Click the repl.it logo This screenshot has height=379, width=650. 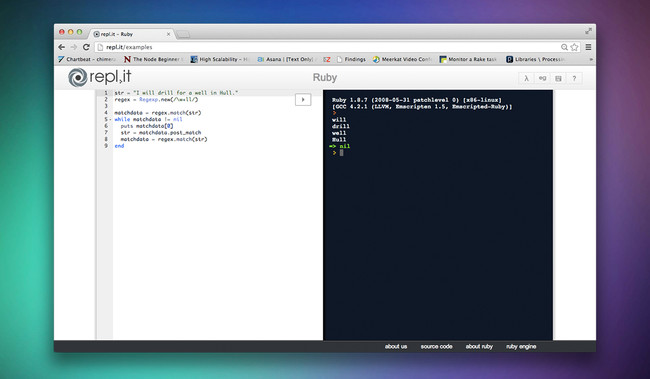(x=99, y=78)
